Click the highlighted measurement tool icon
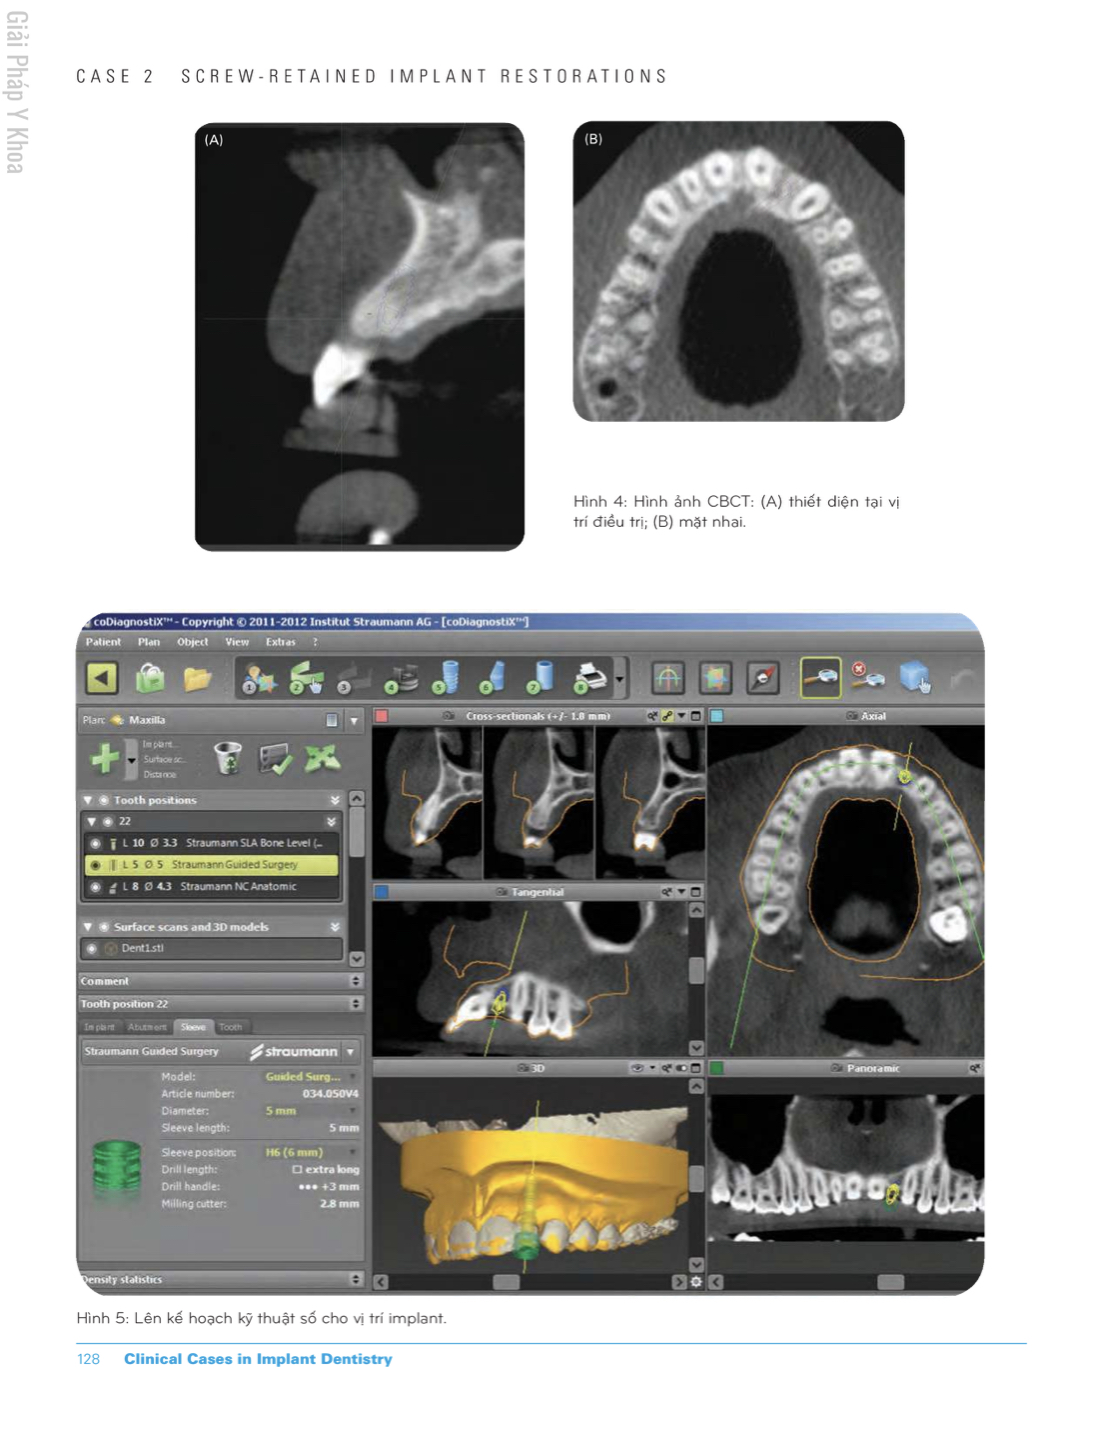The image size is (1103, 1435). 820,677
